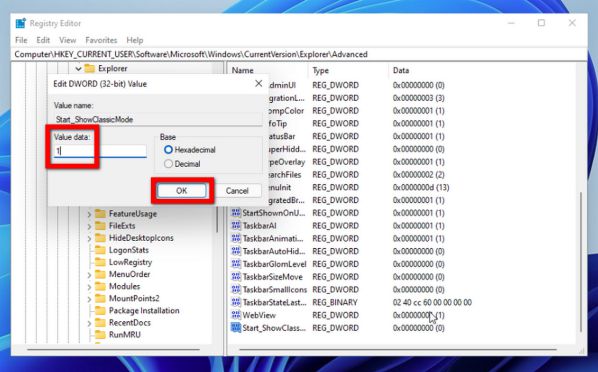Expand the RecentDocs key
Image resolution: width=598 pixels, height=372 pixels.
(89, 324)
